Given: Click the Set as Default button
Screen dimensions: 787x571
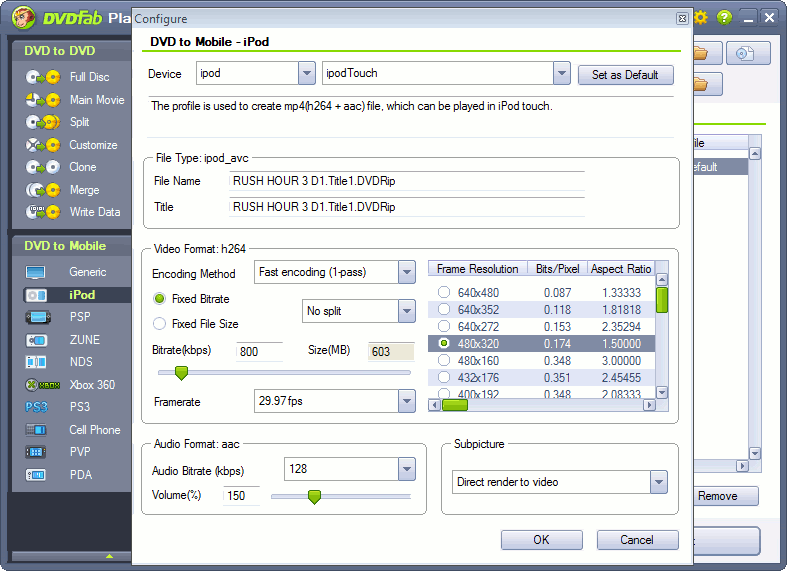Looking at the screenshot, I should (625, 75).
